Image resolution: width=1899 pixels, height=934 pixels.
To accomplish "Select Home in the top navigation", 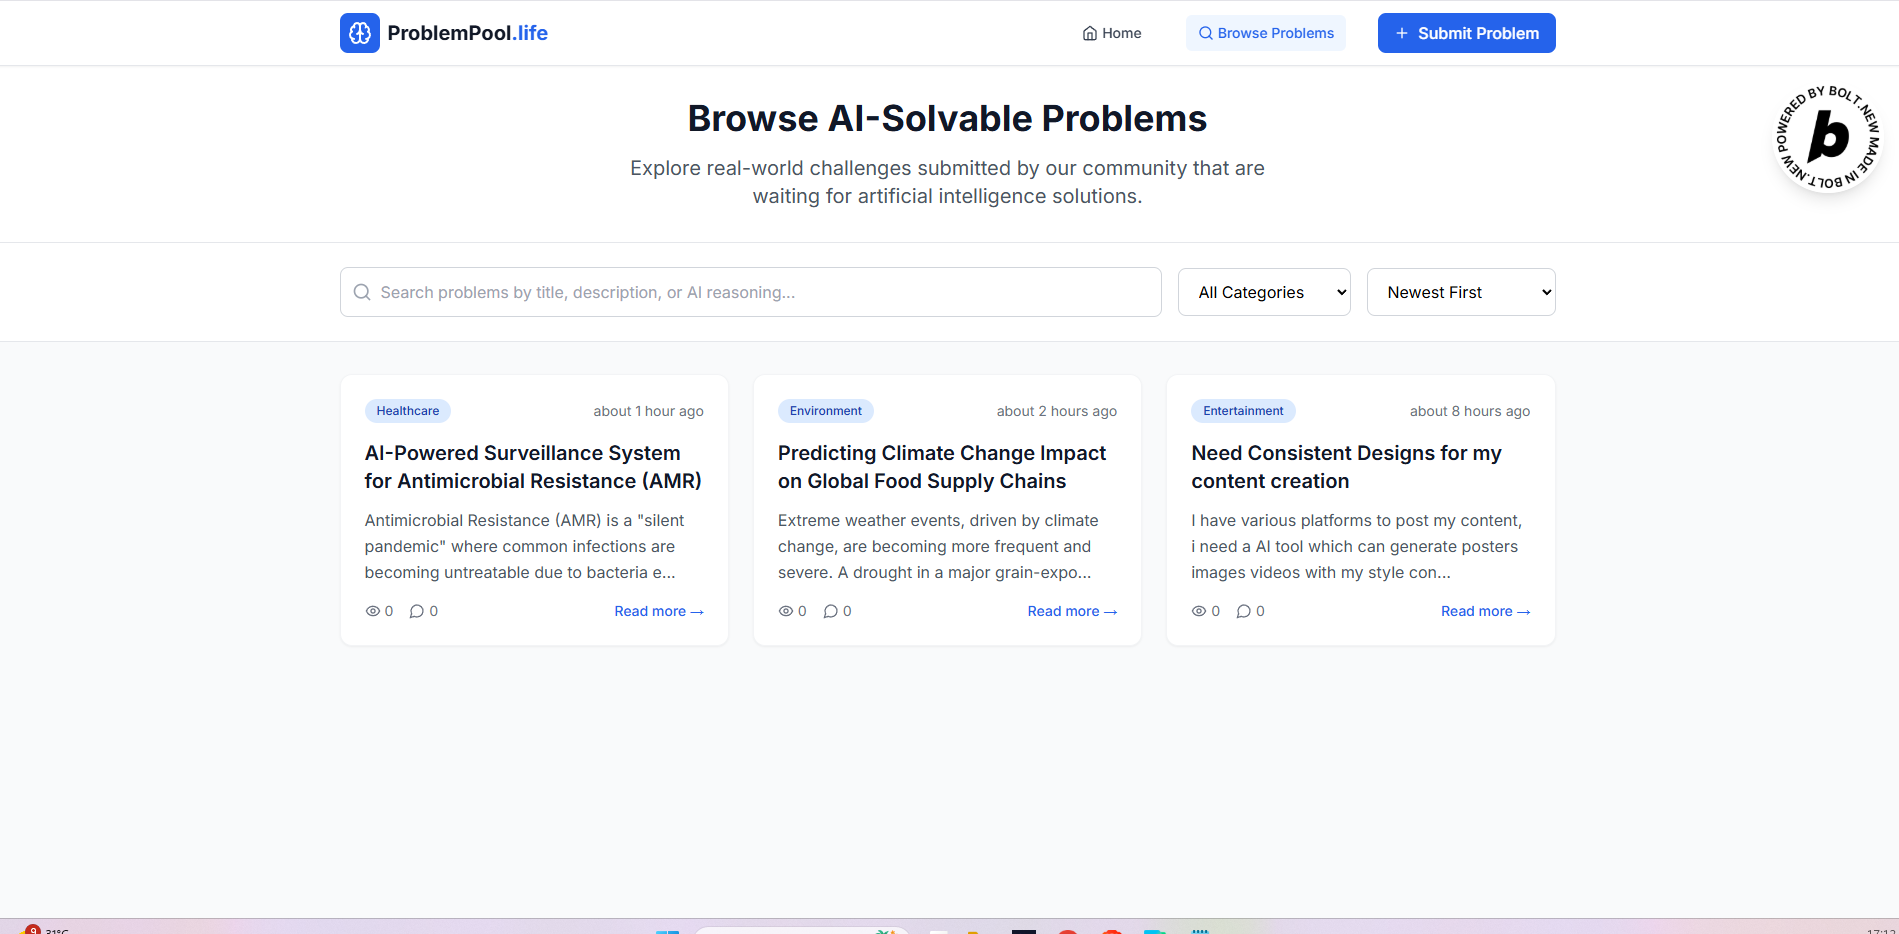I will [1111, 32].
